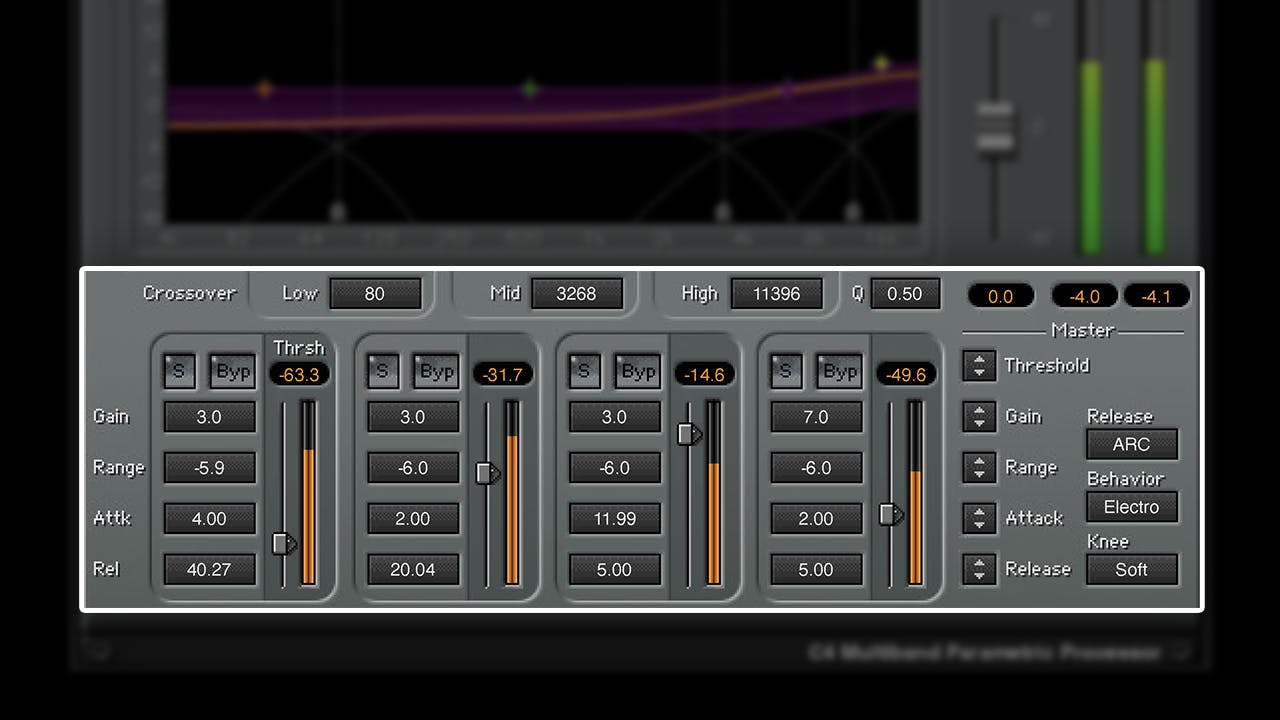
Task: Solo the fourth band
Action: (785, 370)
